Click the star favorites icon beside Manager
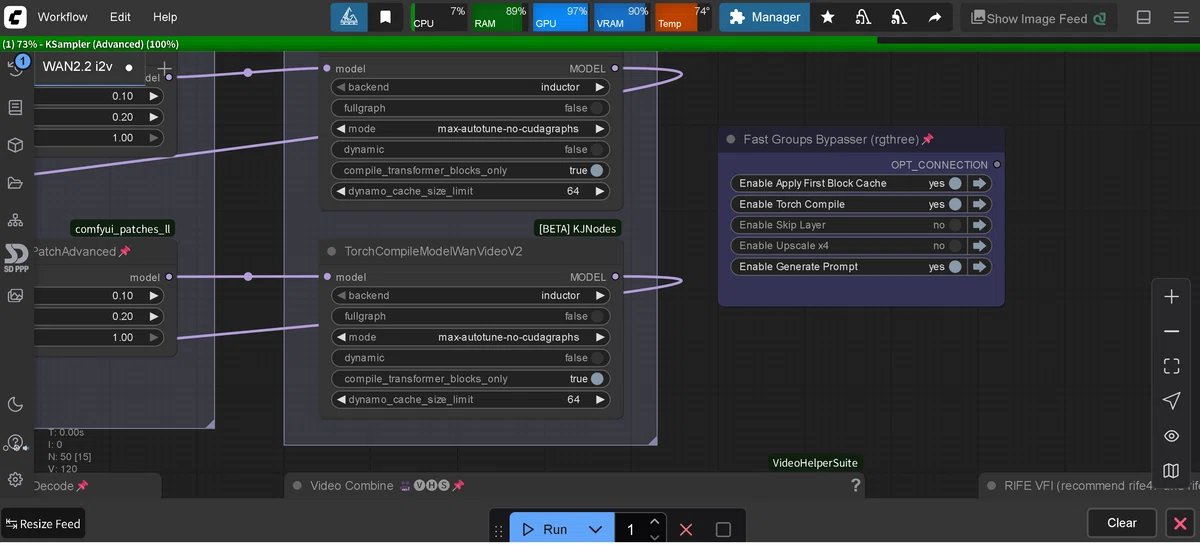Viewport: 1200px width, 545px height. tap(827, 17)
